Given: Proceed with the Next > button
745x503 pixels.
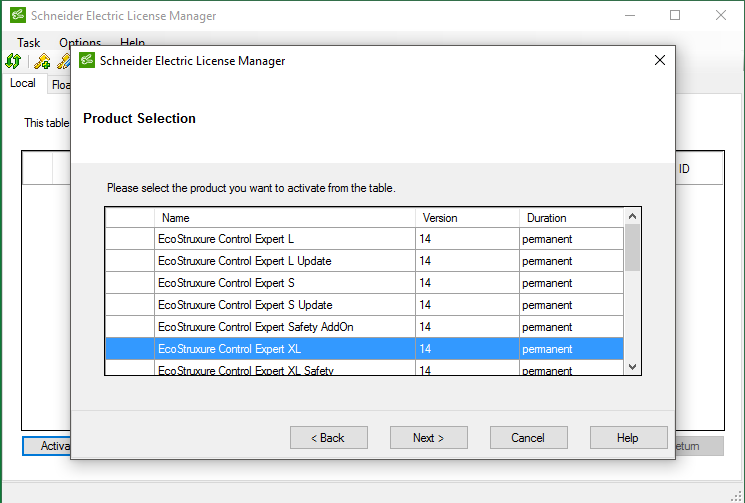Looking at the screenshot, I should coord(429,437).
